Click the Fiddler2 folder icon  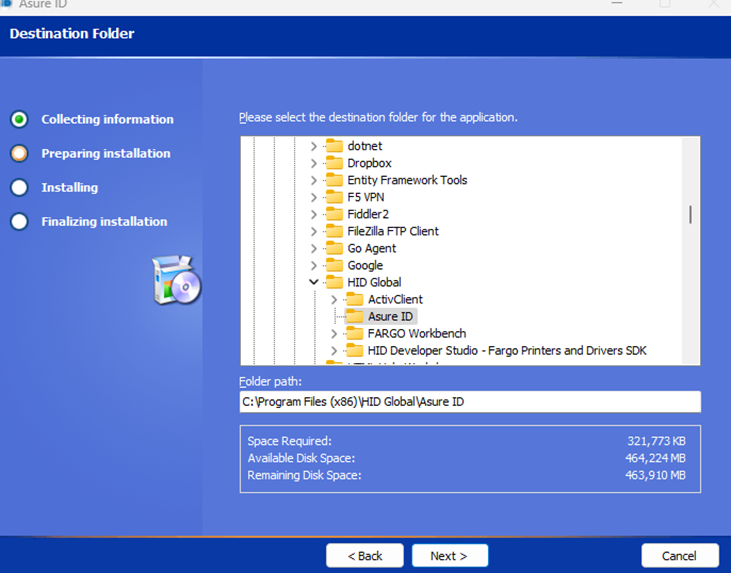(x=334, y=214)
